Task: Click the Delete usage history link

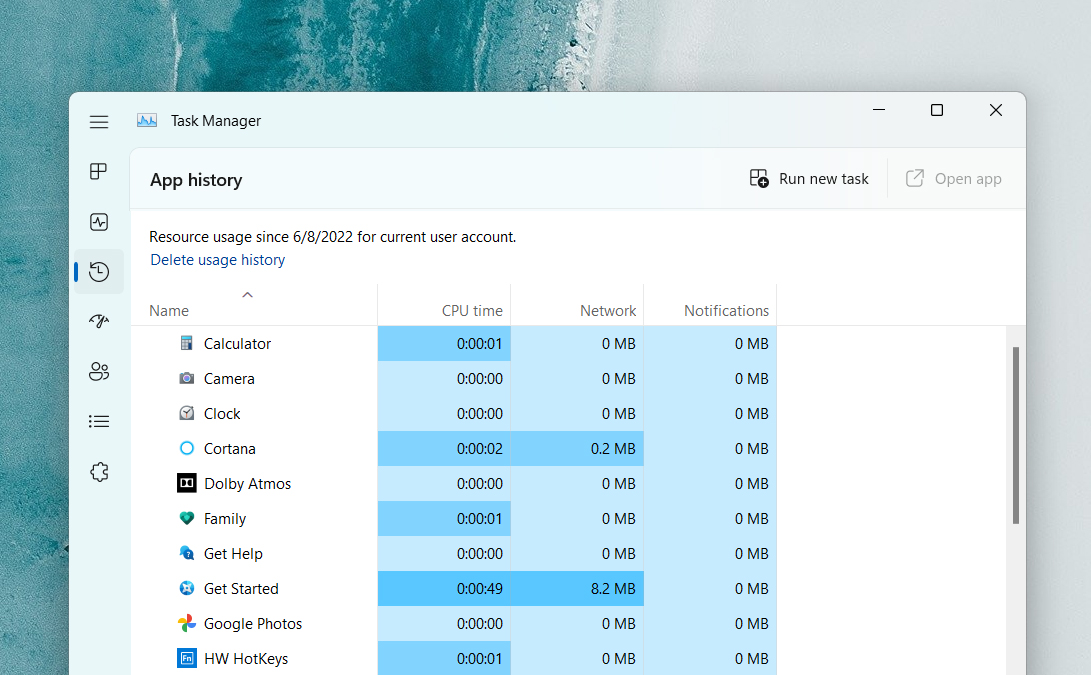Action: point(218,260)
